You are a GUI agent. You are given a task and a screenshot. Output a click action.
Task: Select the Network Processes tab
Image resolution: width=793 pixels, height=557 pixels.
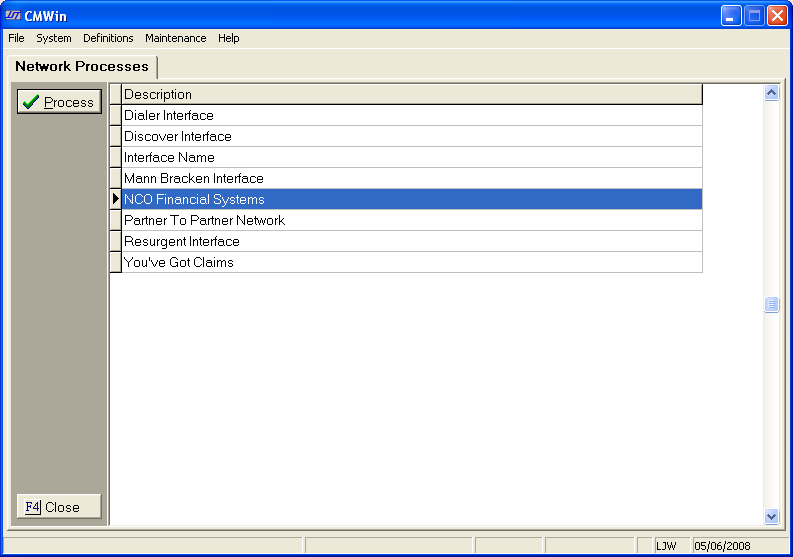(x=82, y=66)
